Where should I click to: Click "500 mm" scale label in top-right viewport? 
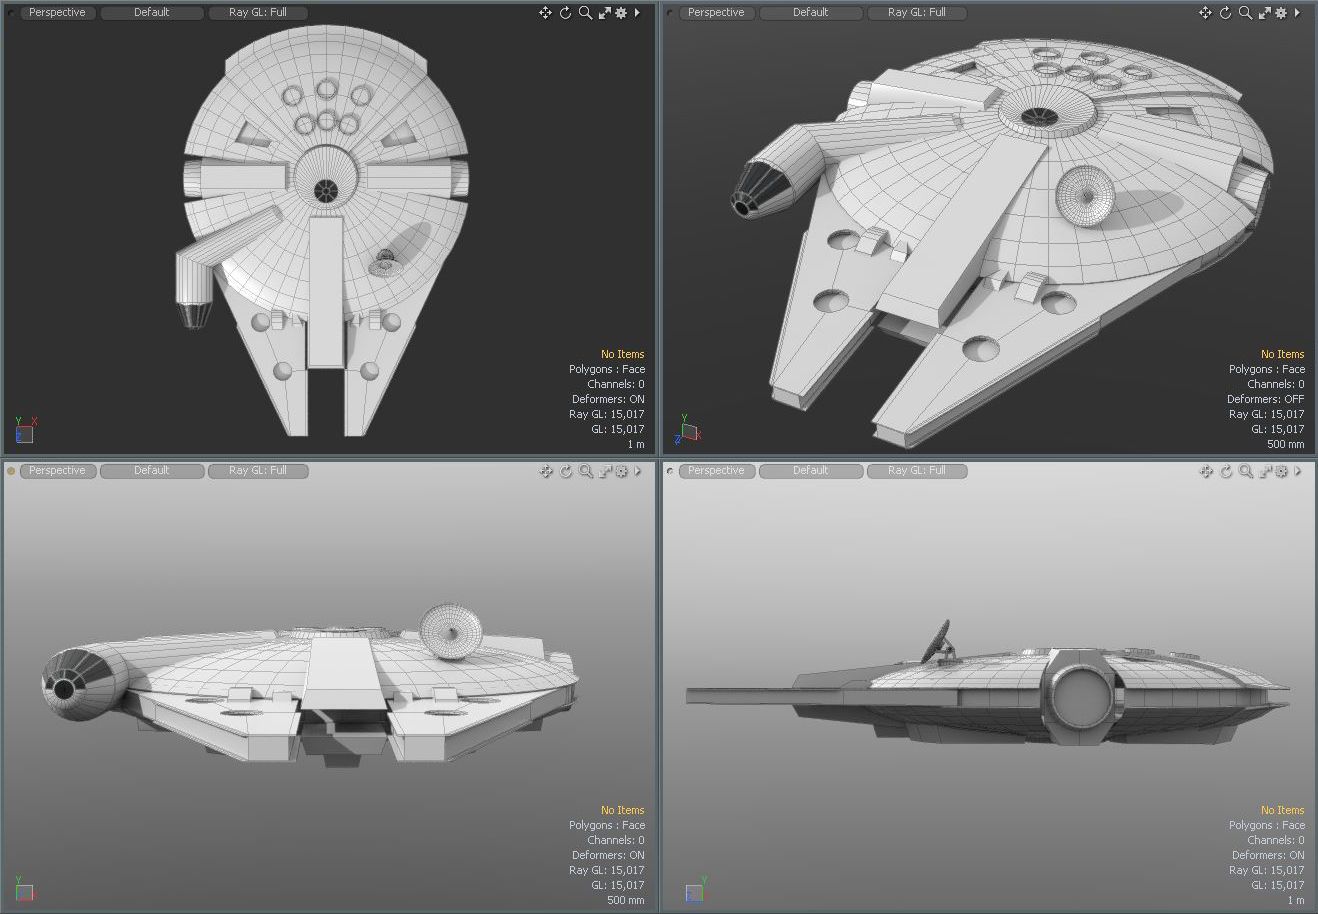(x=1286, y=444)
